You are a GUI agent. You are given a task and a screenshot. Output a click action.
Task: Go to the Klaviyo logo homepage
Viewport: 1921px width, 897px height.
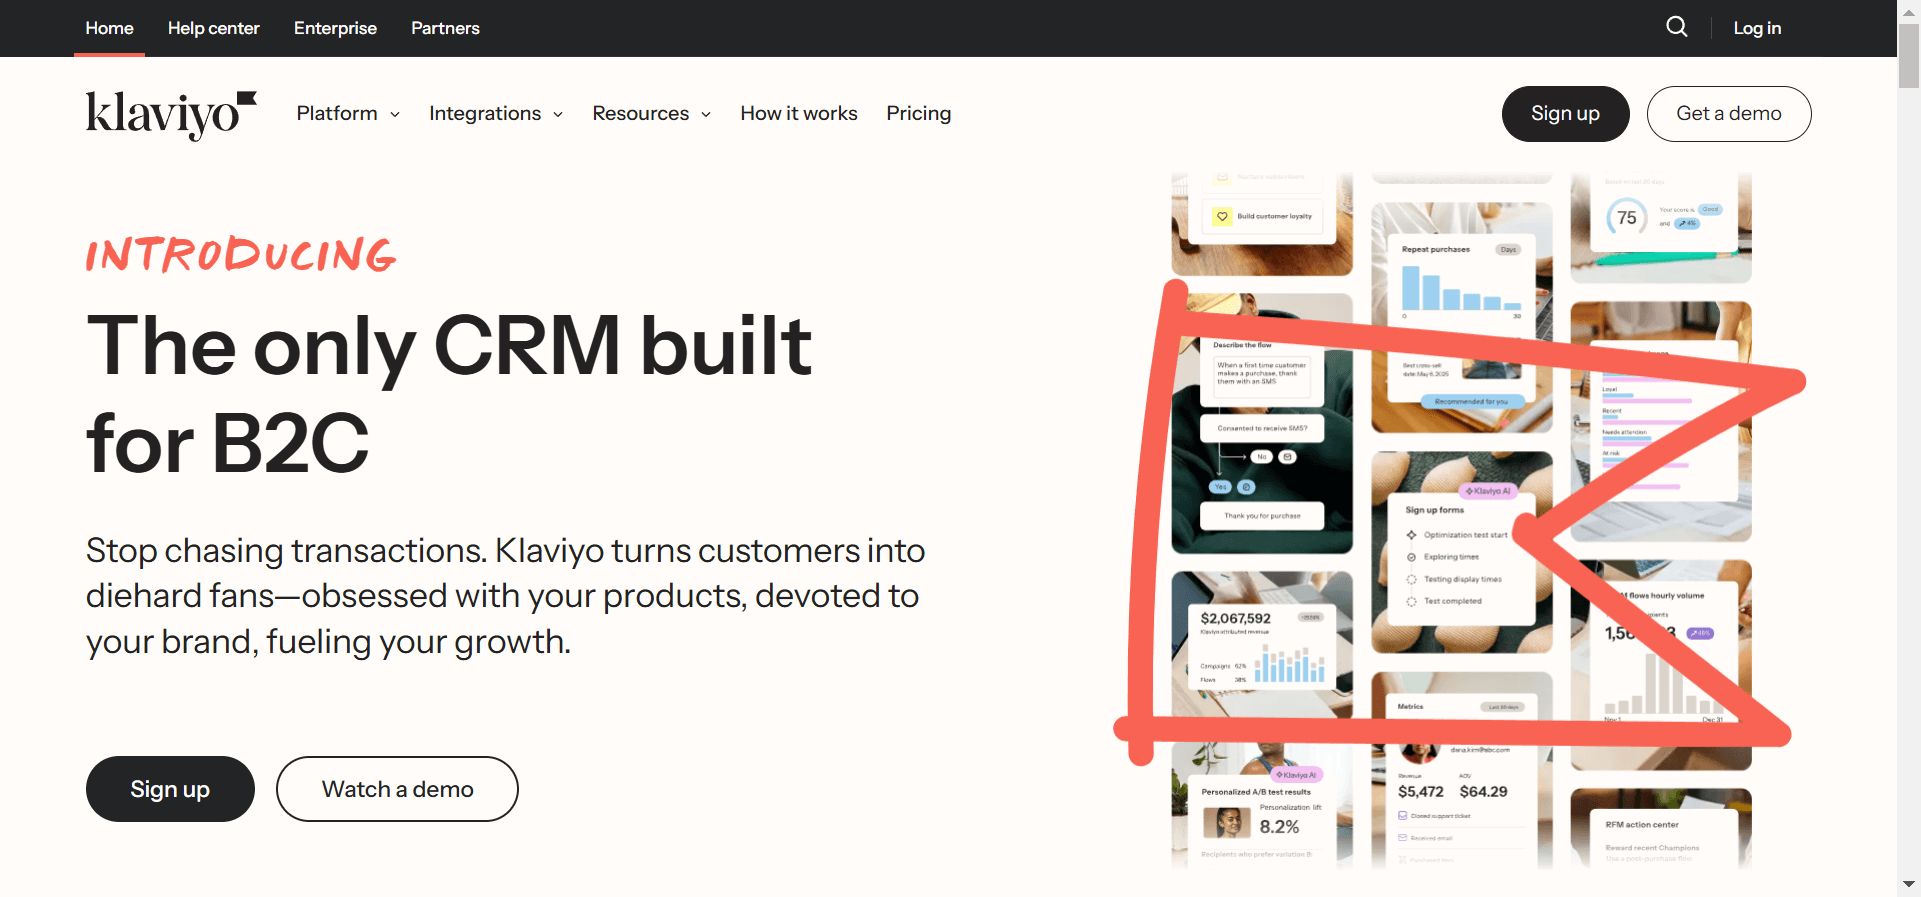pos(171,115)
